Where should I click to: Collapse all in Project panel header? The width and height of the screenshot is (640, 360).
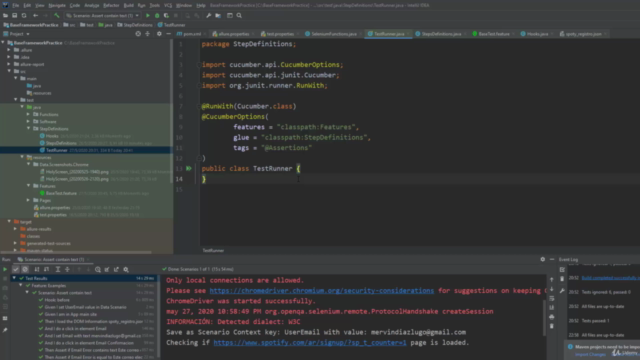click(x=147, y=34)
